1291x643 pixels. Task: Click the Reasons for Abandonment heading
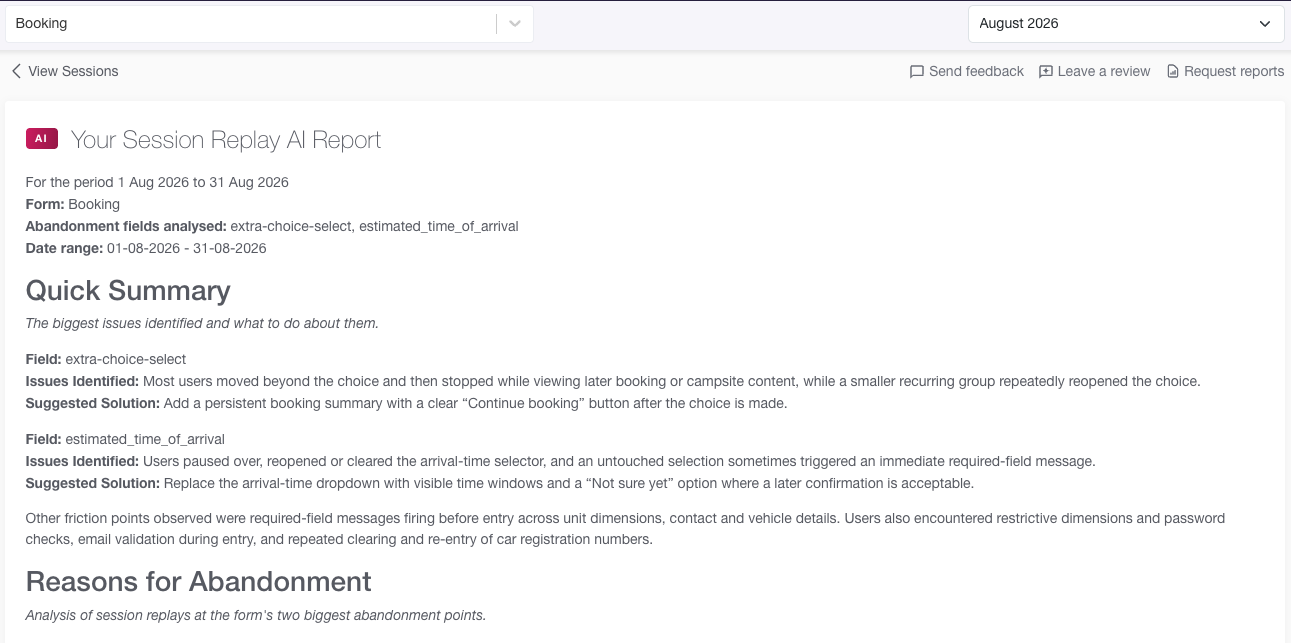(199, 582)
